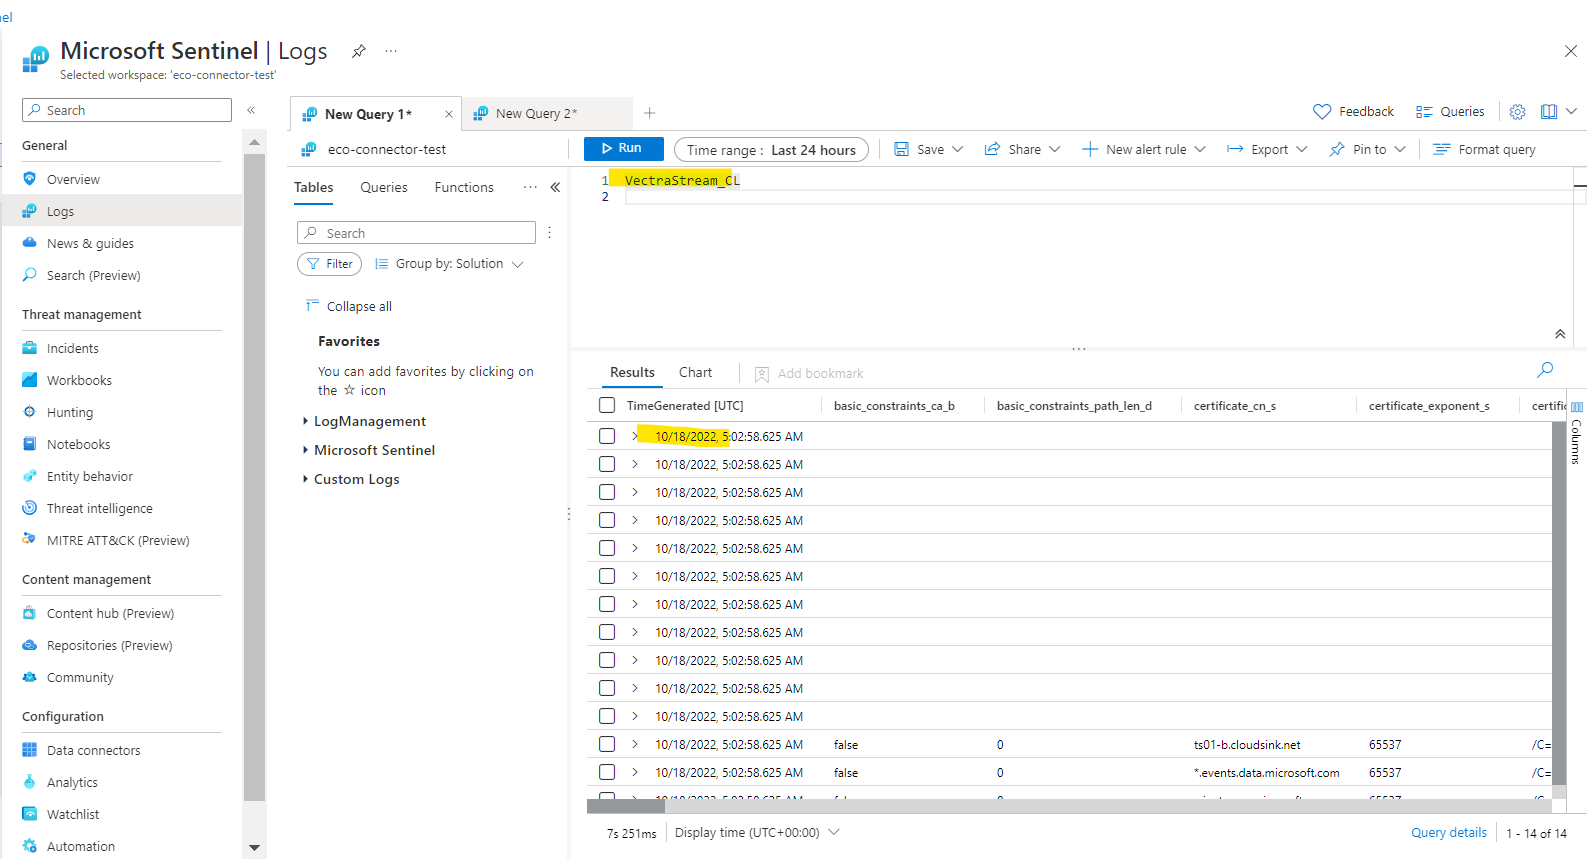Image resolution: width=1591 pixels, height=859 pixels.
Task: Collapse the tables side panel
Action: coord(555,187)
